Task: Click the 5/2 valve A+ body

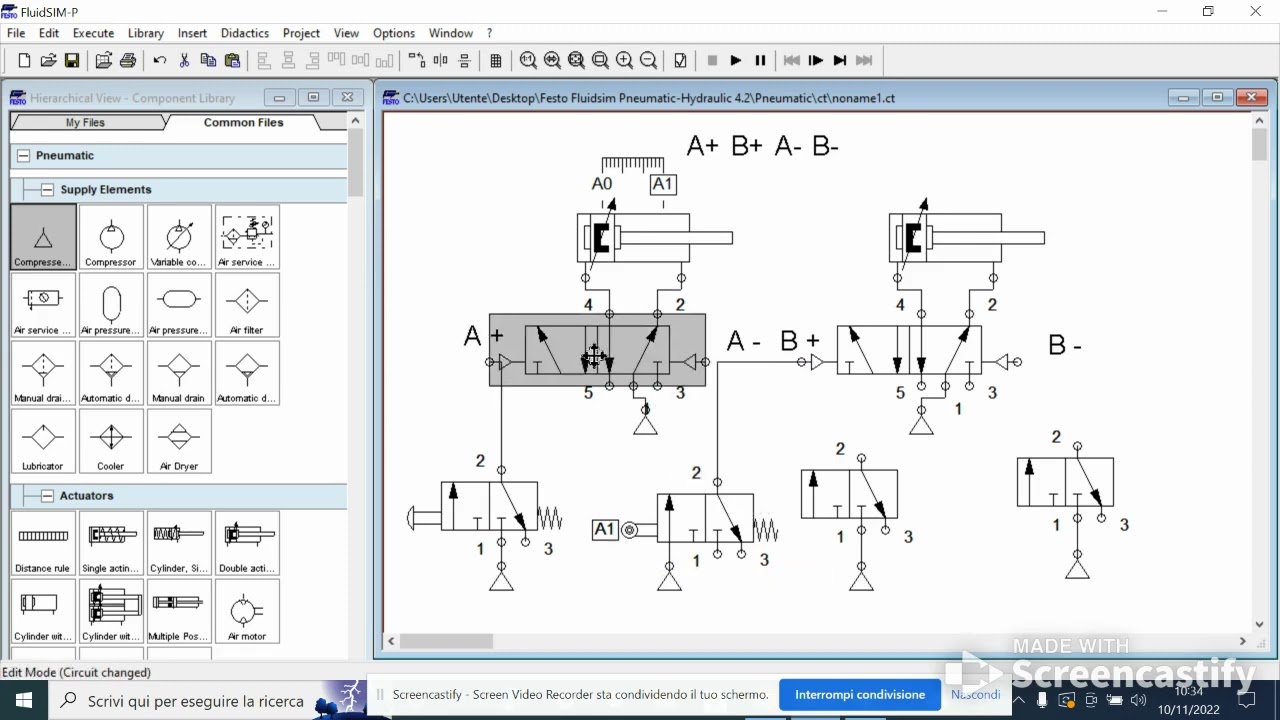Action: [597, 350]
